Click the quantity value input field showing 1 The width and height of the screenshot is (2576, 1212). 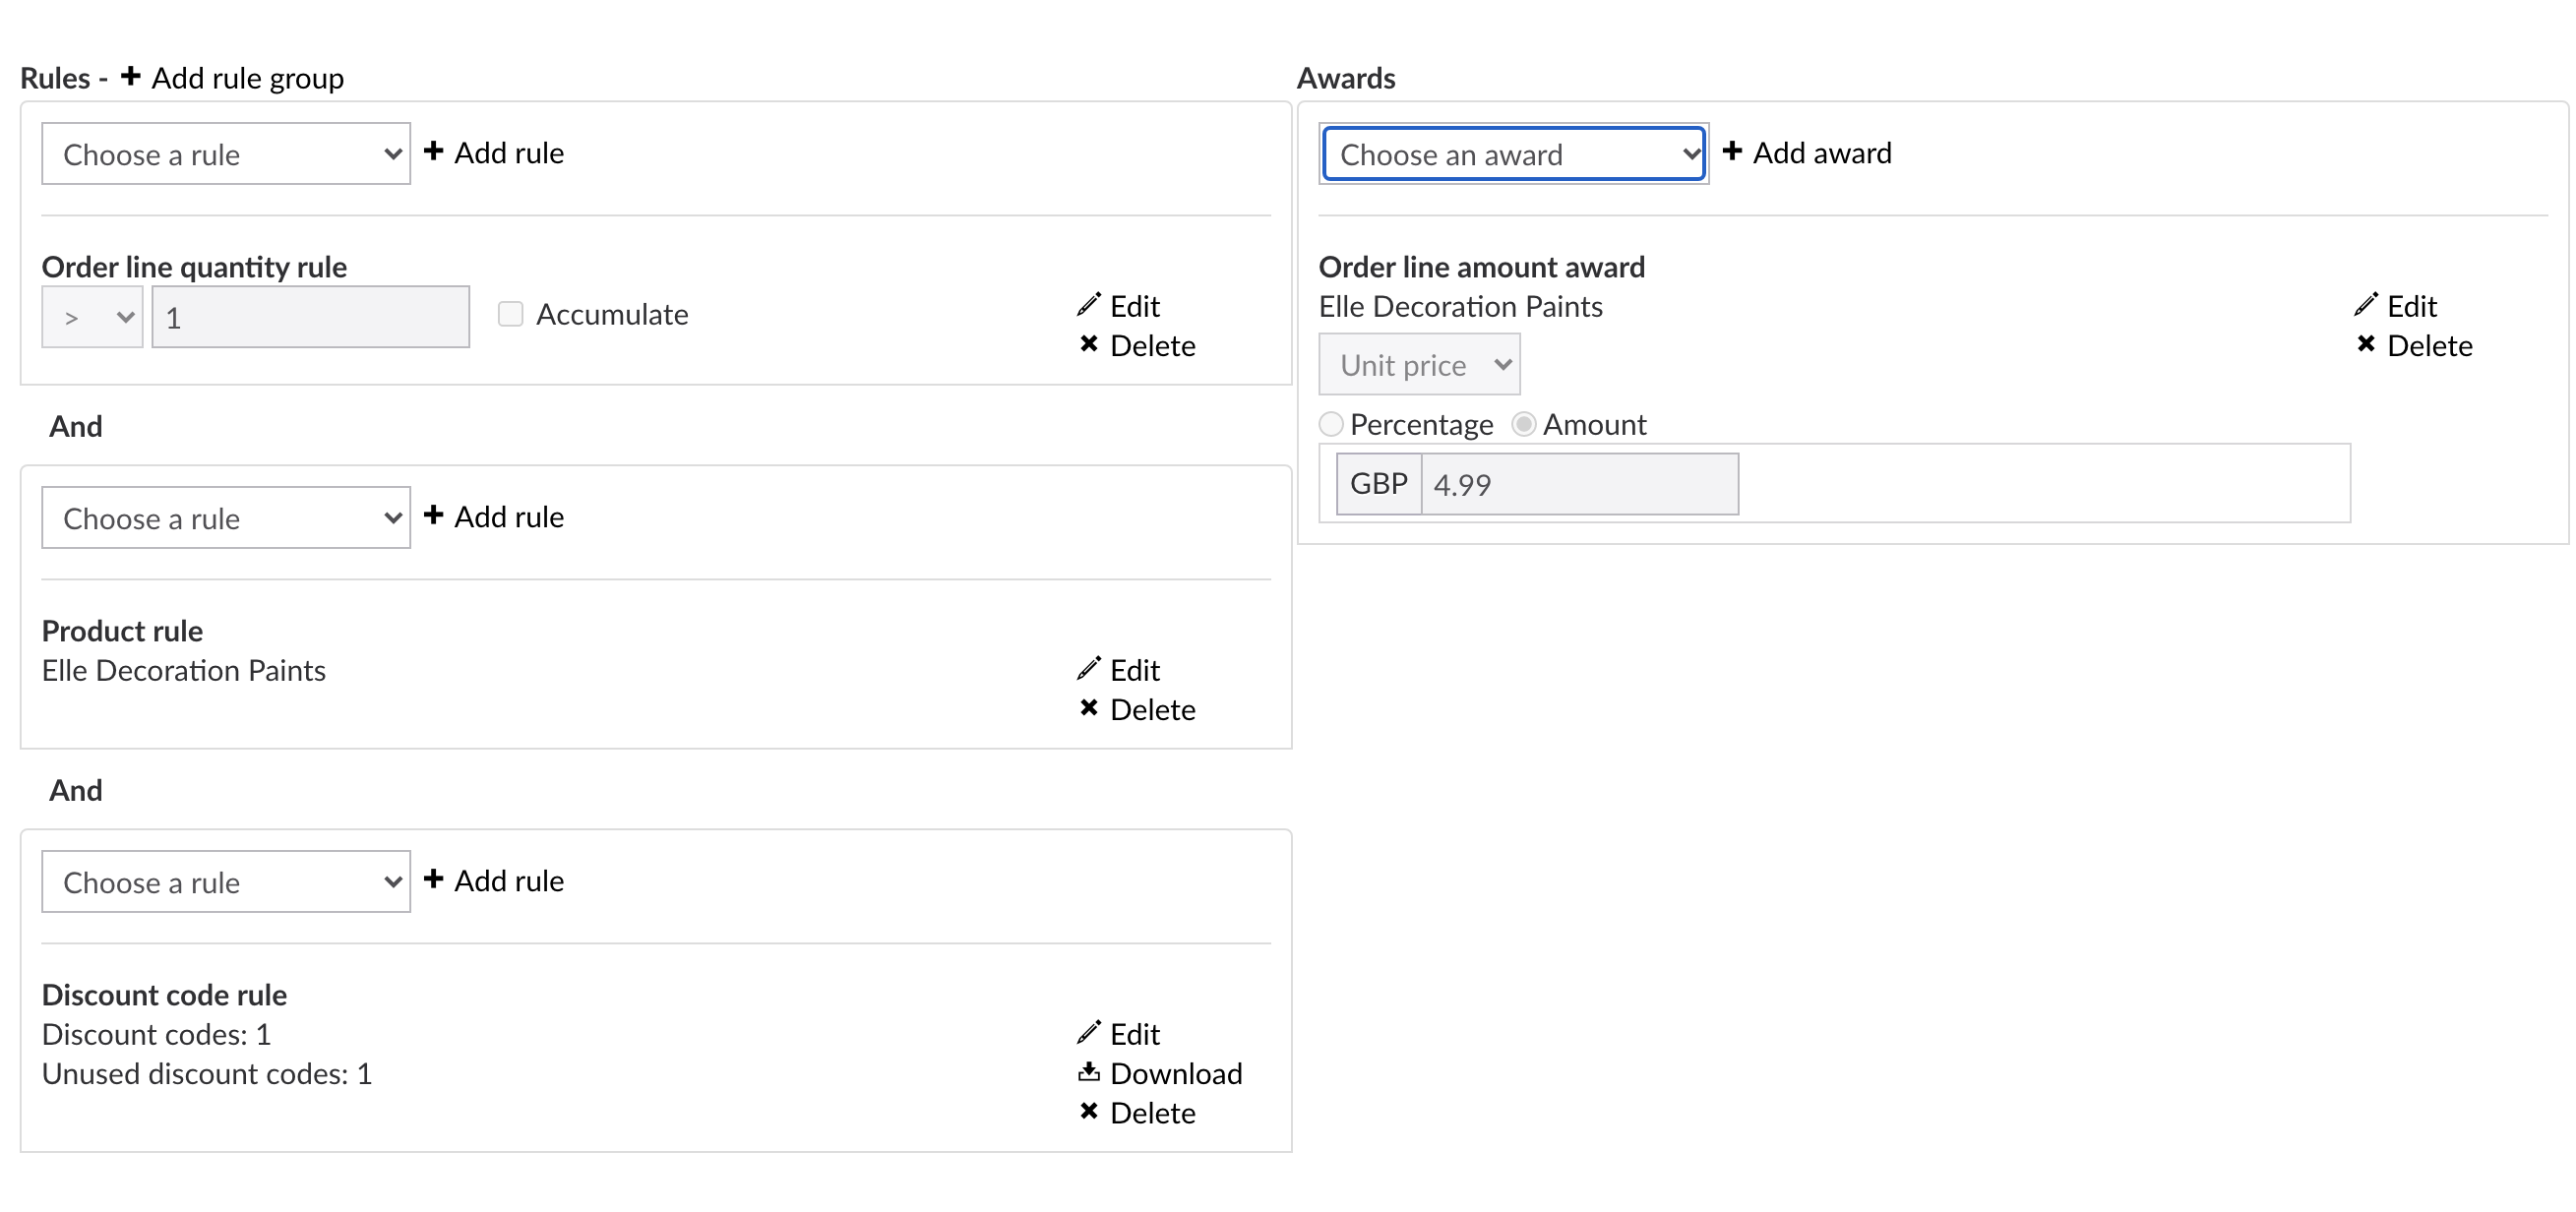pyautogui.click(x=311, y=318)
